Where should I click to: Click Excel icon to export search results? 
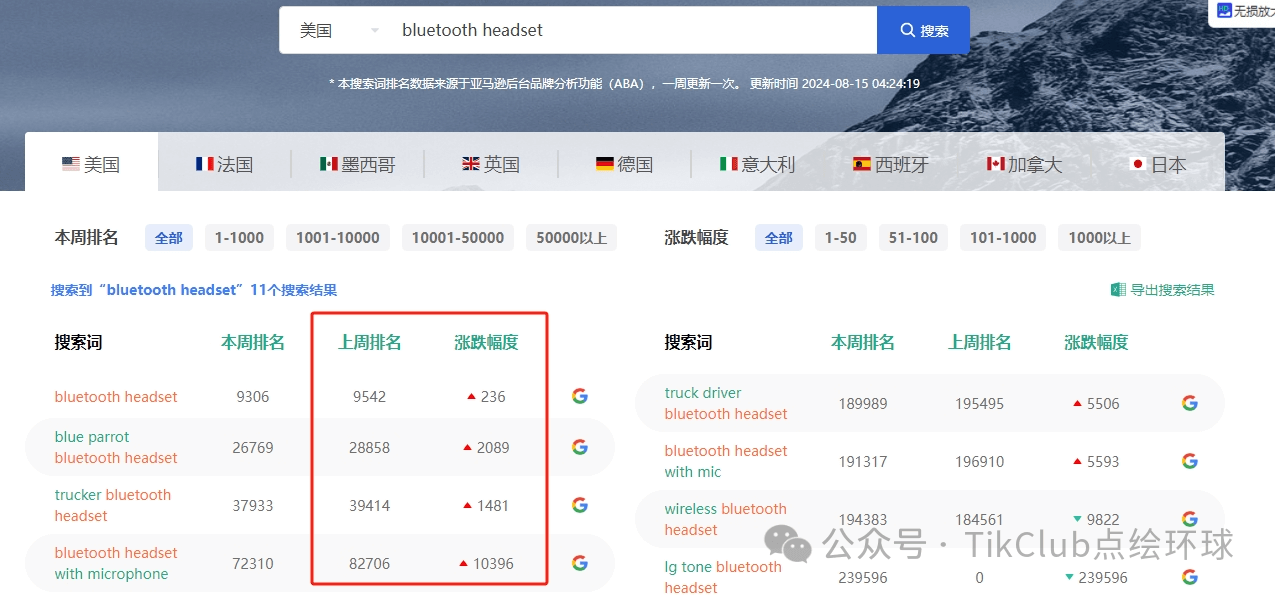(1118, 290)
